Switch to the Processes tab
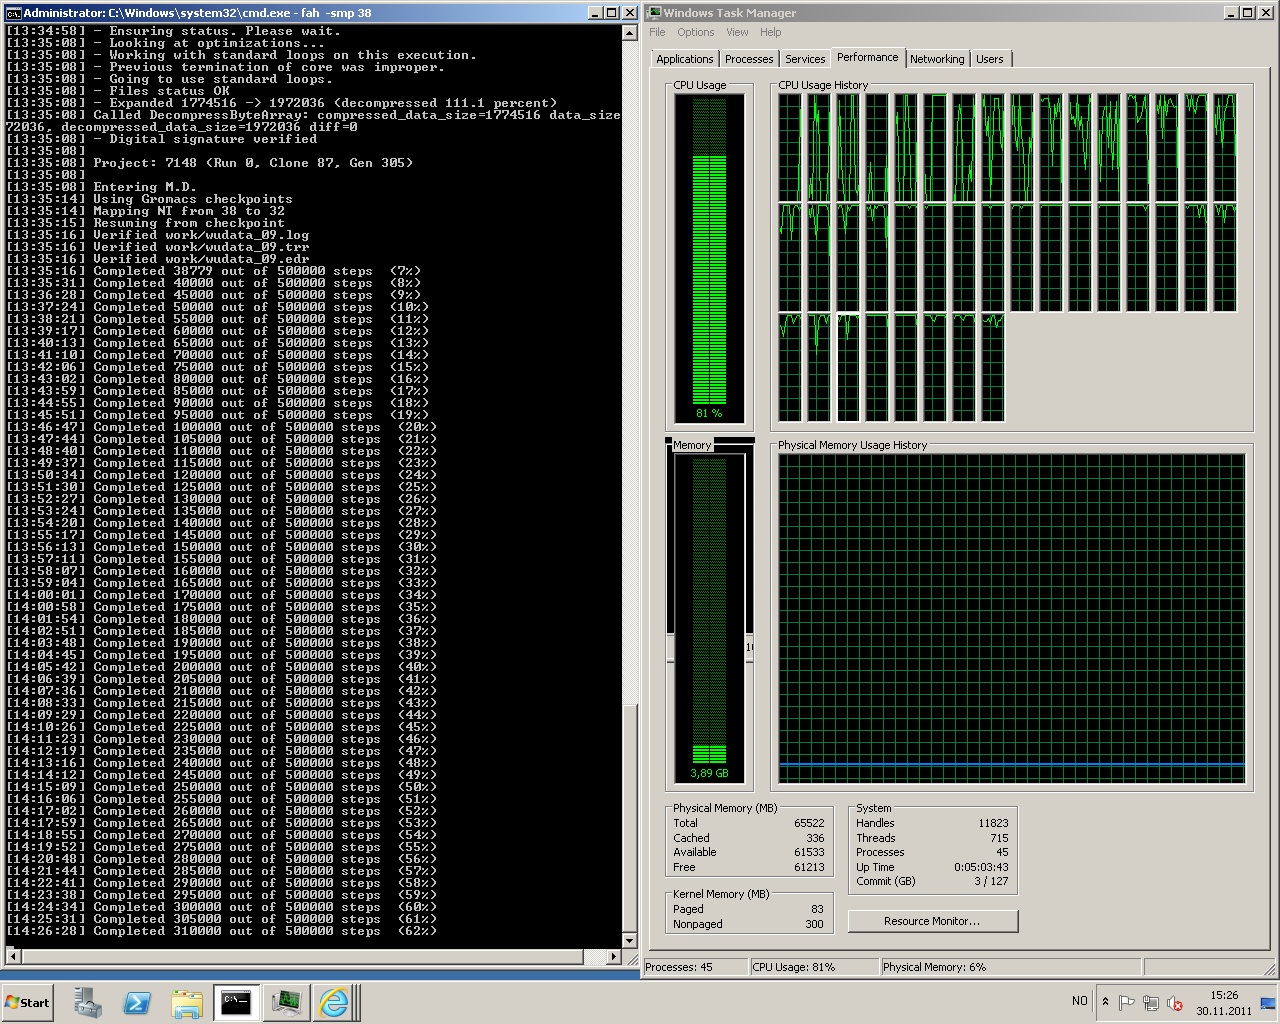Image resolution: width=1280 pixels, height=1024 pixels. point(749,59)
